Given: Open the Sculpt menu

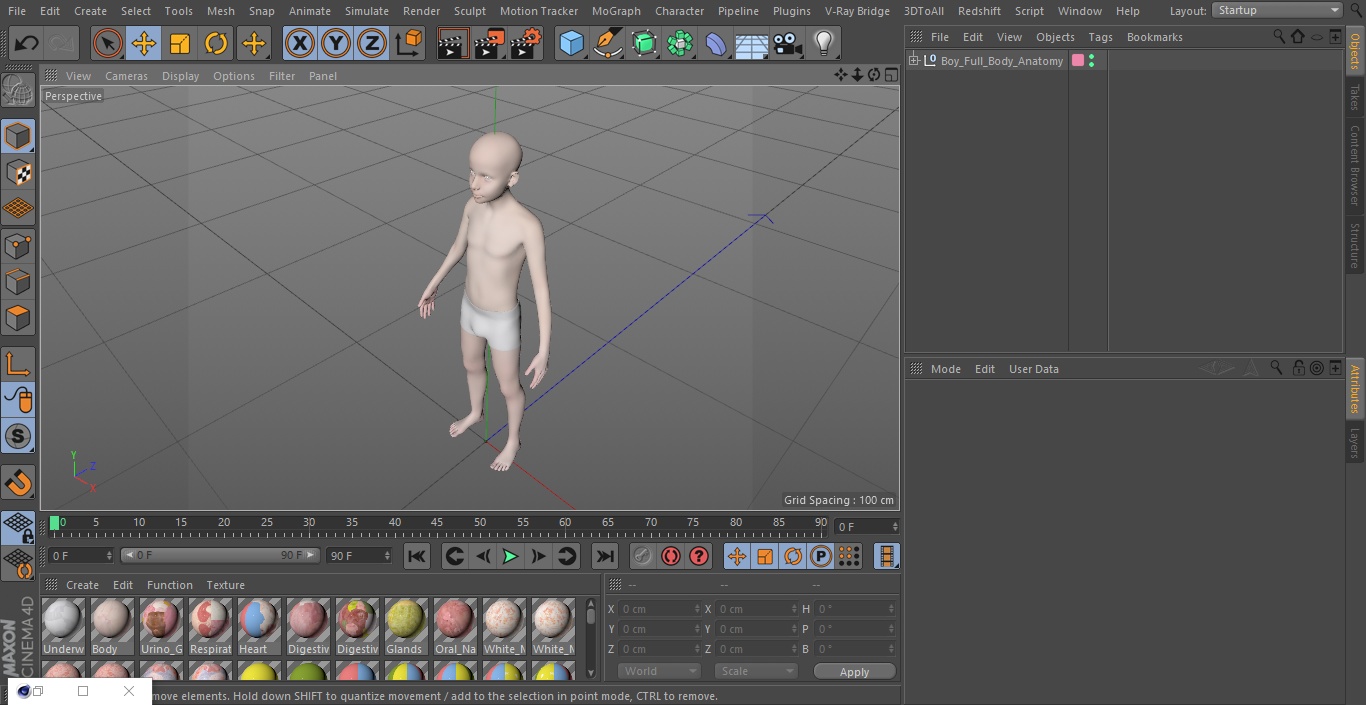Looking at the screenshot, I should pyautogui.click(x=469, y=11).
